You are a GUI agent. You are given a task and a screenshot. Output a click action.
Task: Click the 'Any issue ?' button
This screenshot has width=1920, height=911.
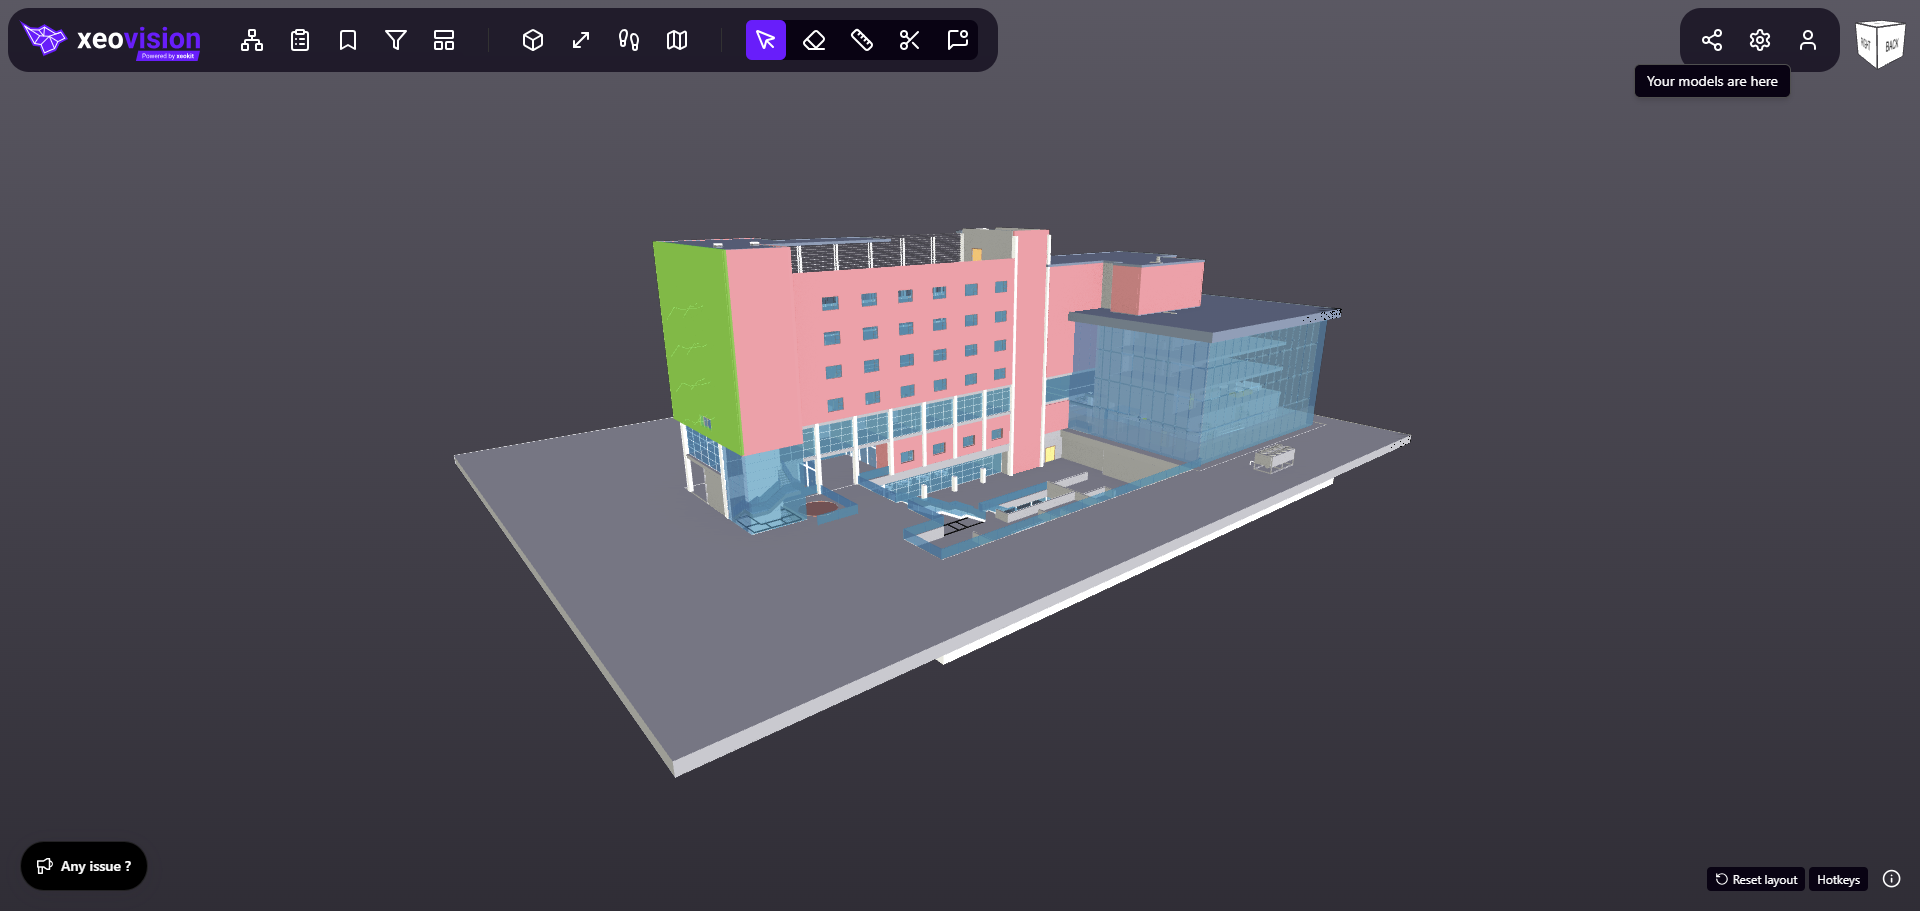[x=84, y=866]
